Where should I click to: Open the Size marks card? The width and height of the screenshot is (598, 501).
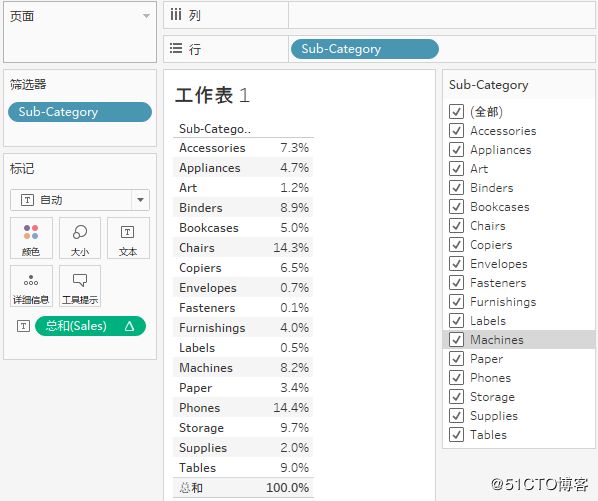[80, 238]
